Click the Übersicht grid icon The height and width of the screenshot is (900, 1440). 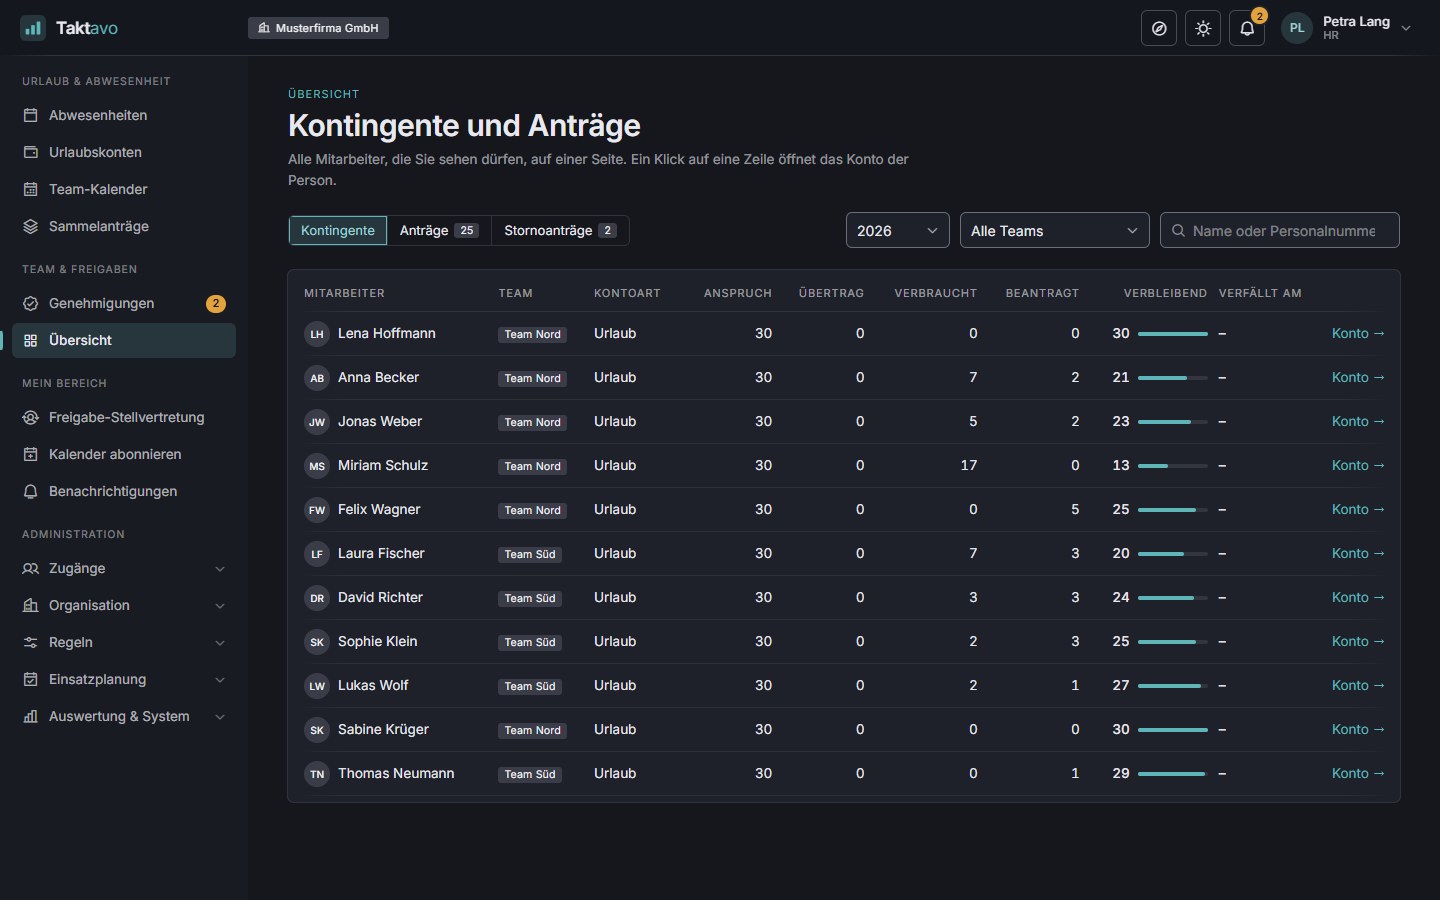coord(31,340)
